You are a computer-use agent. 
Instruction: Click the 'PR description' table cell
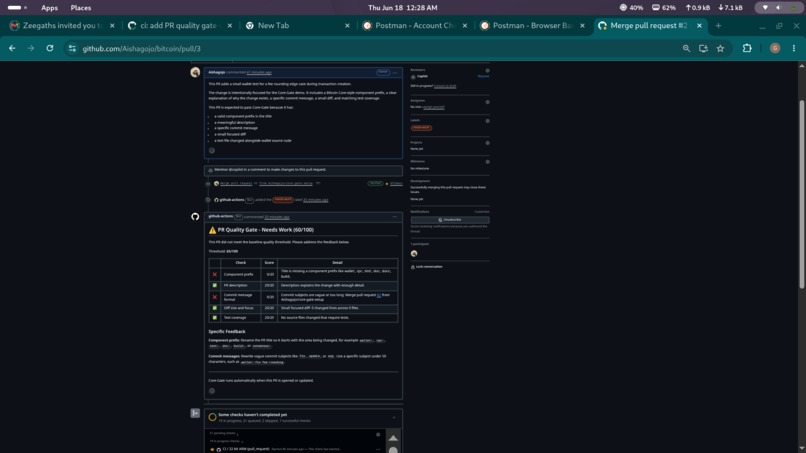pyautogui.click(x=241, y=285)
